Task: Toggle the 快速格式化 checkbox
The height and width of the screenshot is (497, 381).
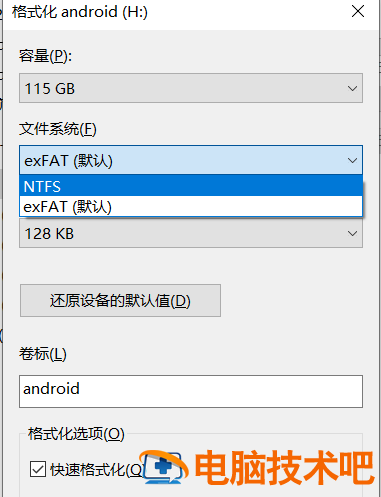Action: pos(38,469)
